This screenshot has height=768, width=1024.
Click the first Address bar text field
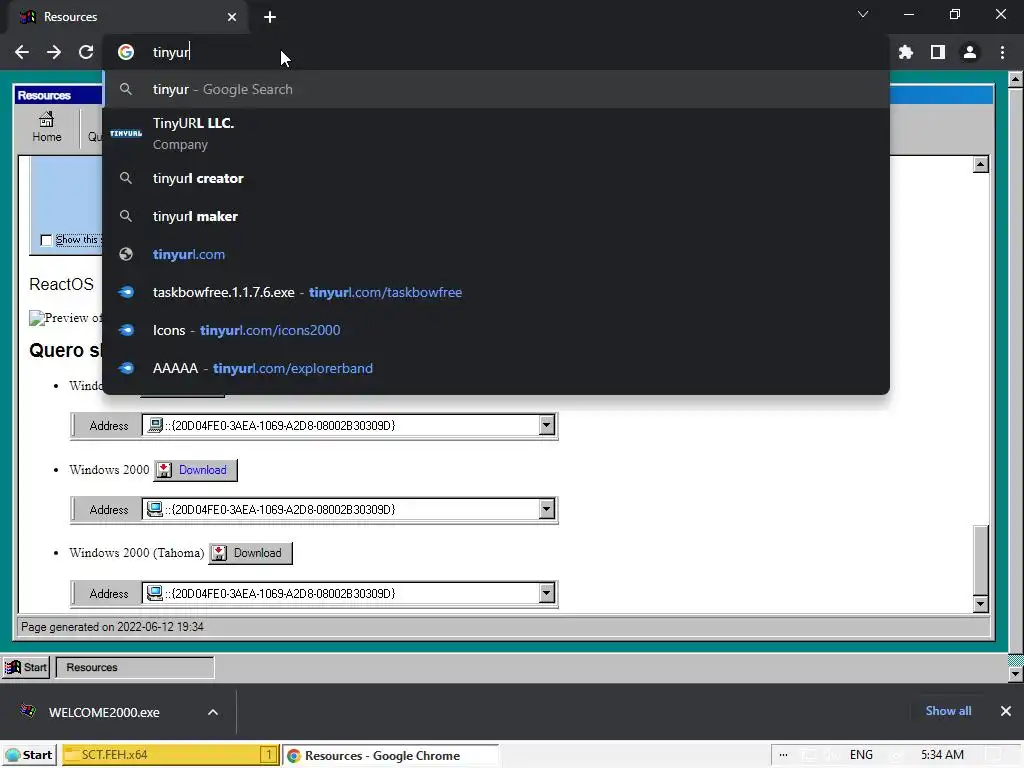point(340,426)
